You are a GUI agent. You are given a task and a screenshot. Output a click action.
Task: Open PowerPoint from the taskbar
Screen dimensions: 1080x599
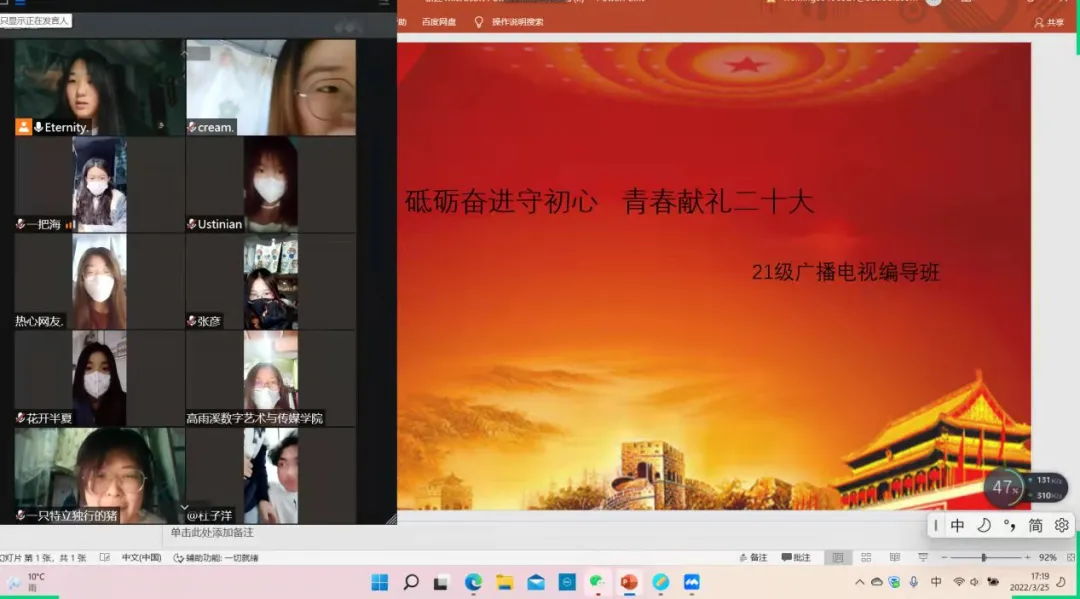tap(629, 582)
